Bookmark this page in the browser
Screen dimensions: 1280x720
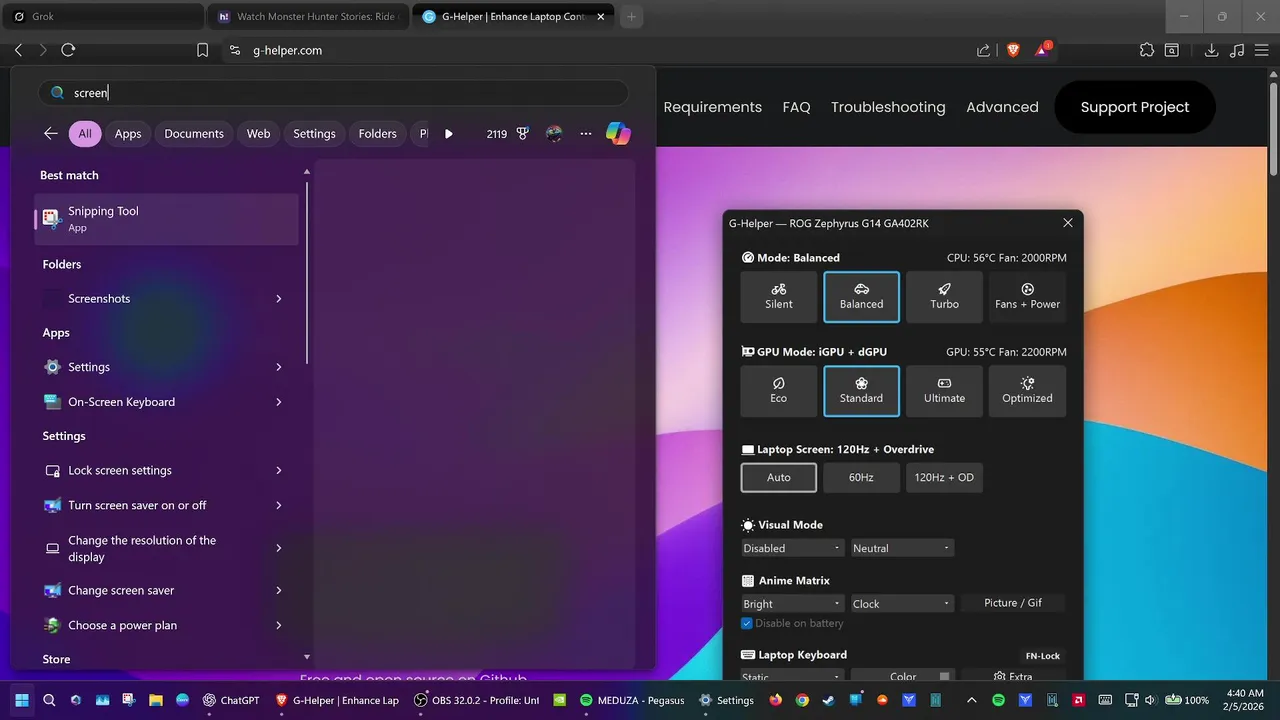pos(203,50)
